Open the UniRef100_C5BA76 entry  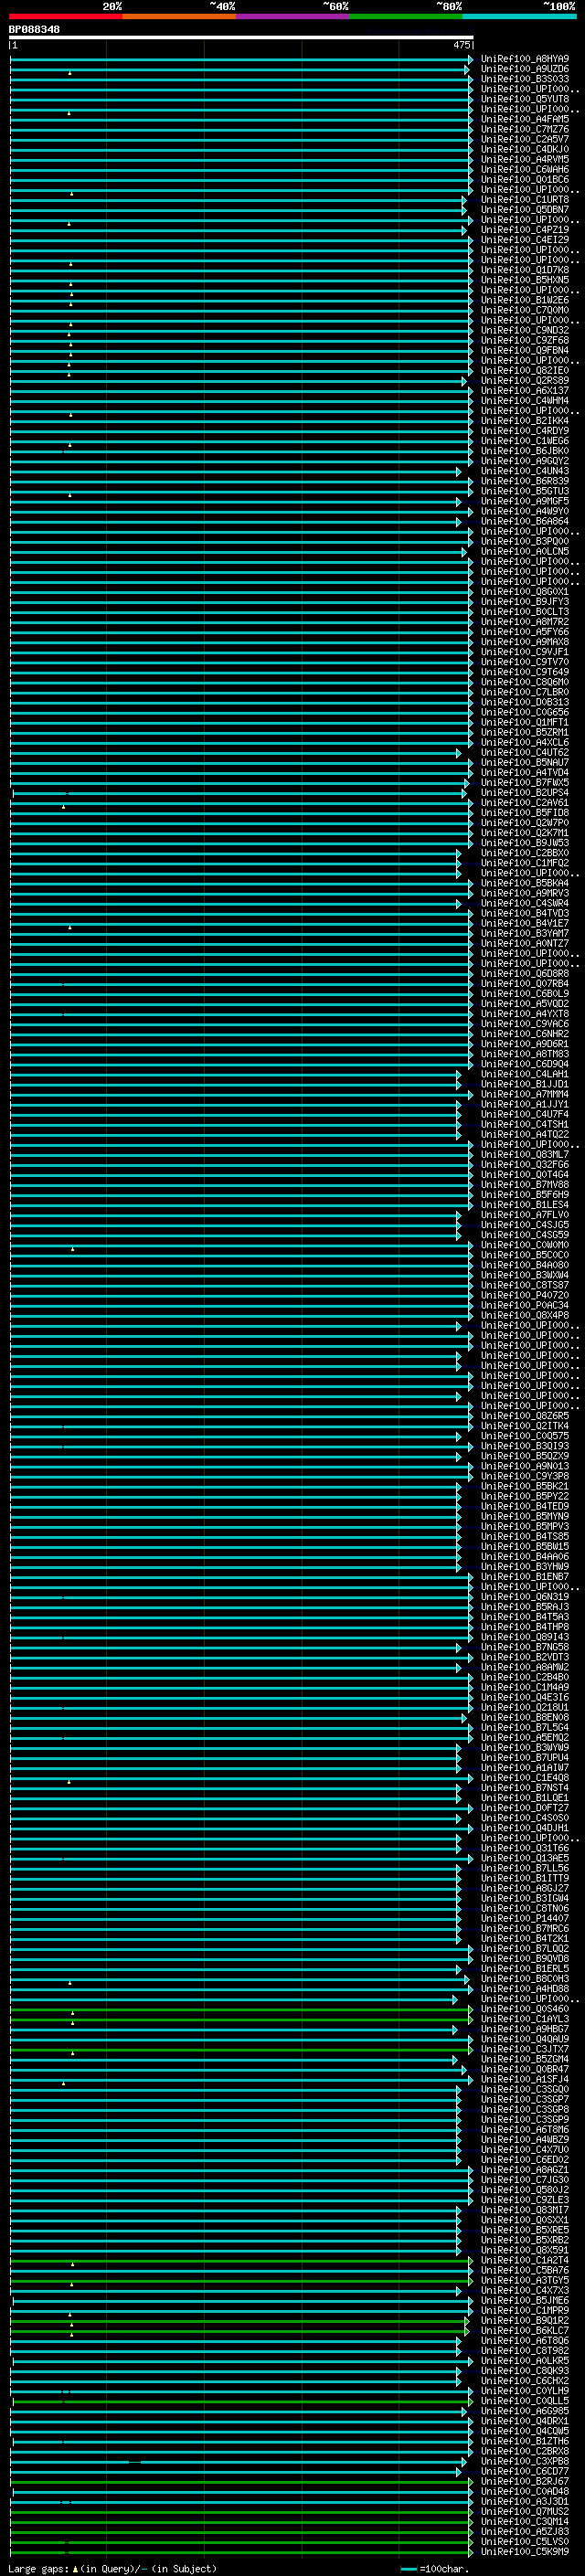point(525,2270)
